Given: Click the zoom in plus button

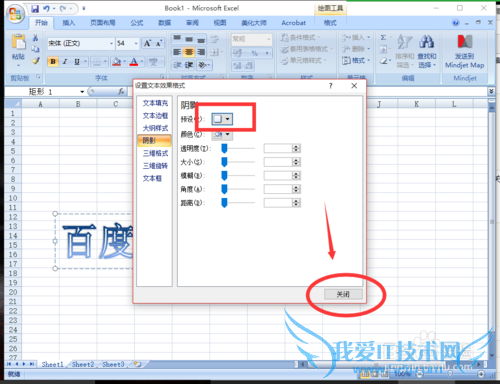Looking at the screenshot, I should point(481,374).
